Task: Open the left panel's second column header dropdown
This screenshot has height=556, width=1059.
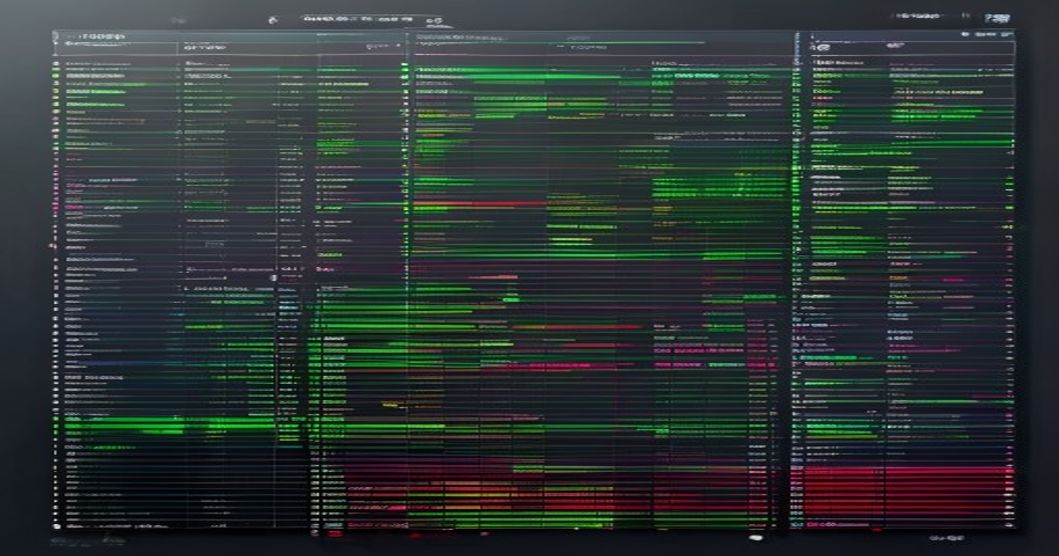Action: [x=205, y=47]
